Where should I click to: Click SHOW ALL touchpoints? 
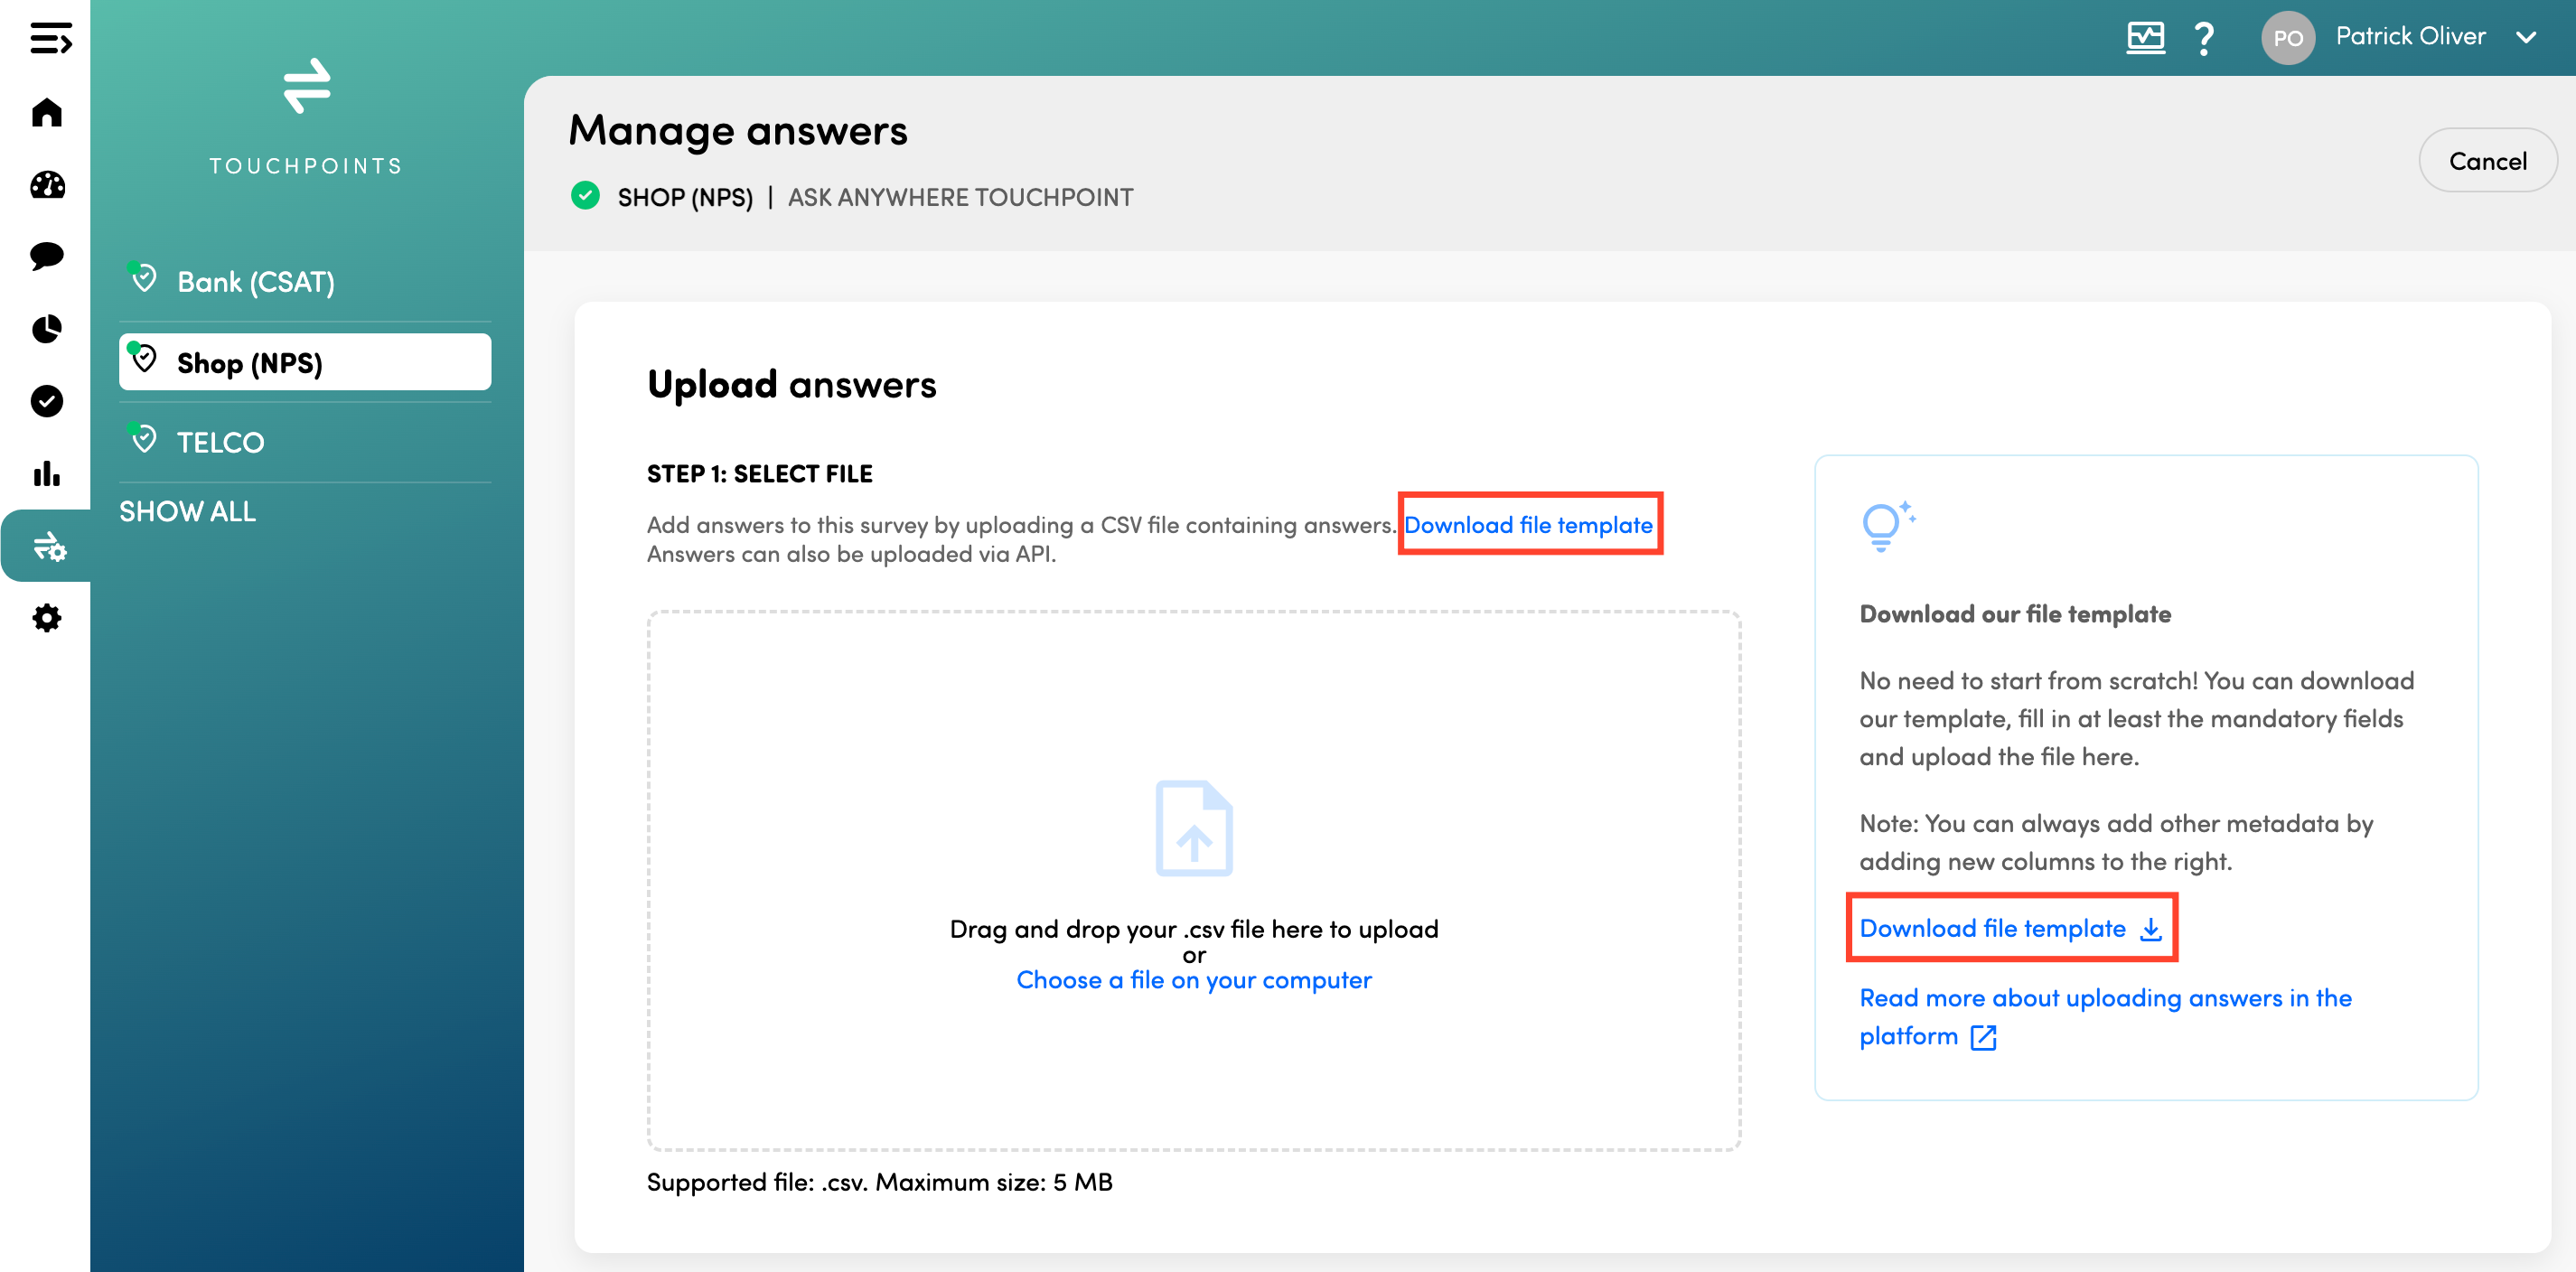coord(187,511)
